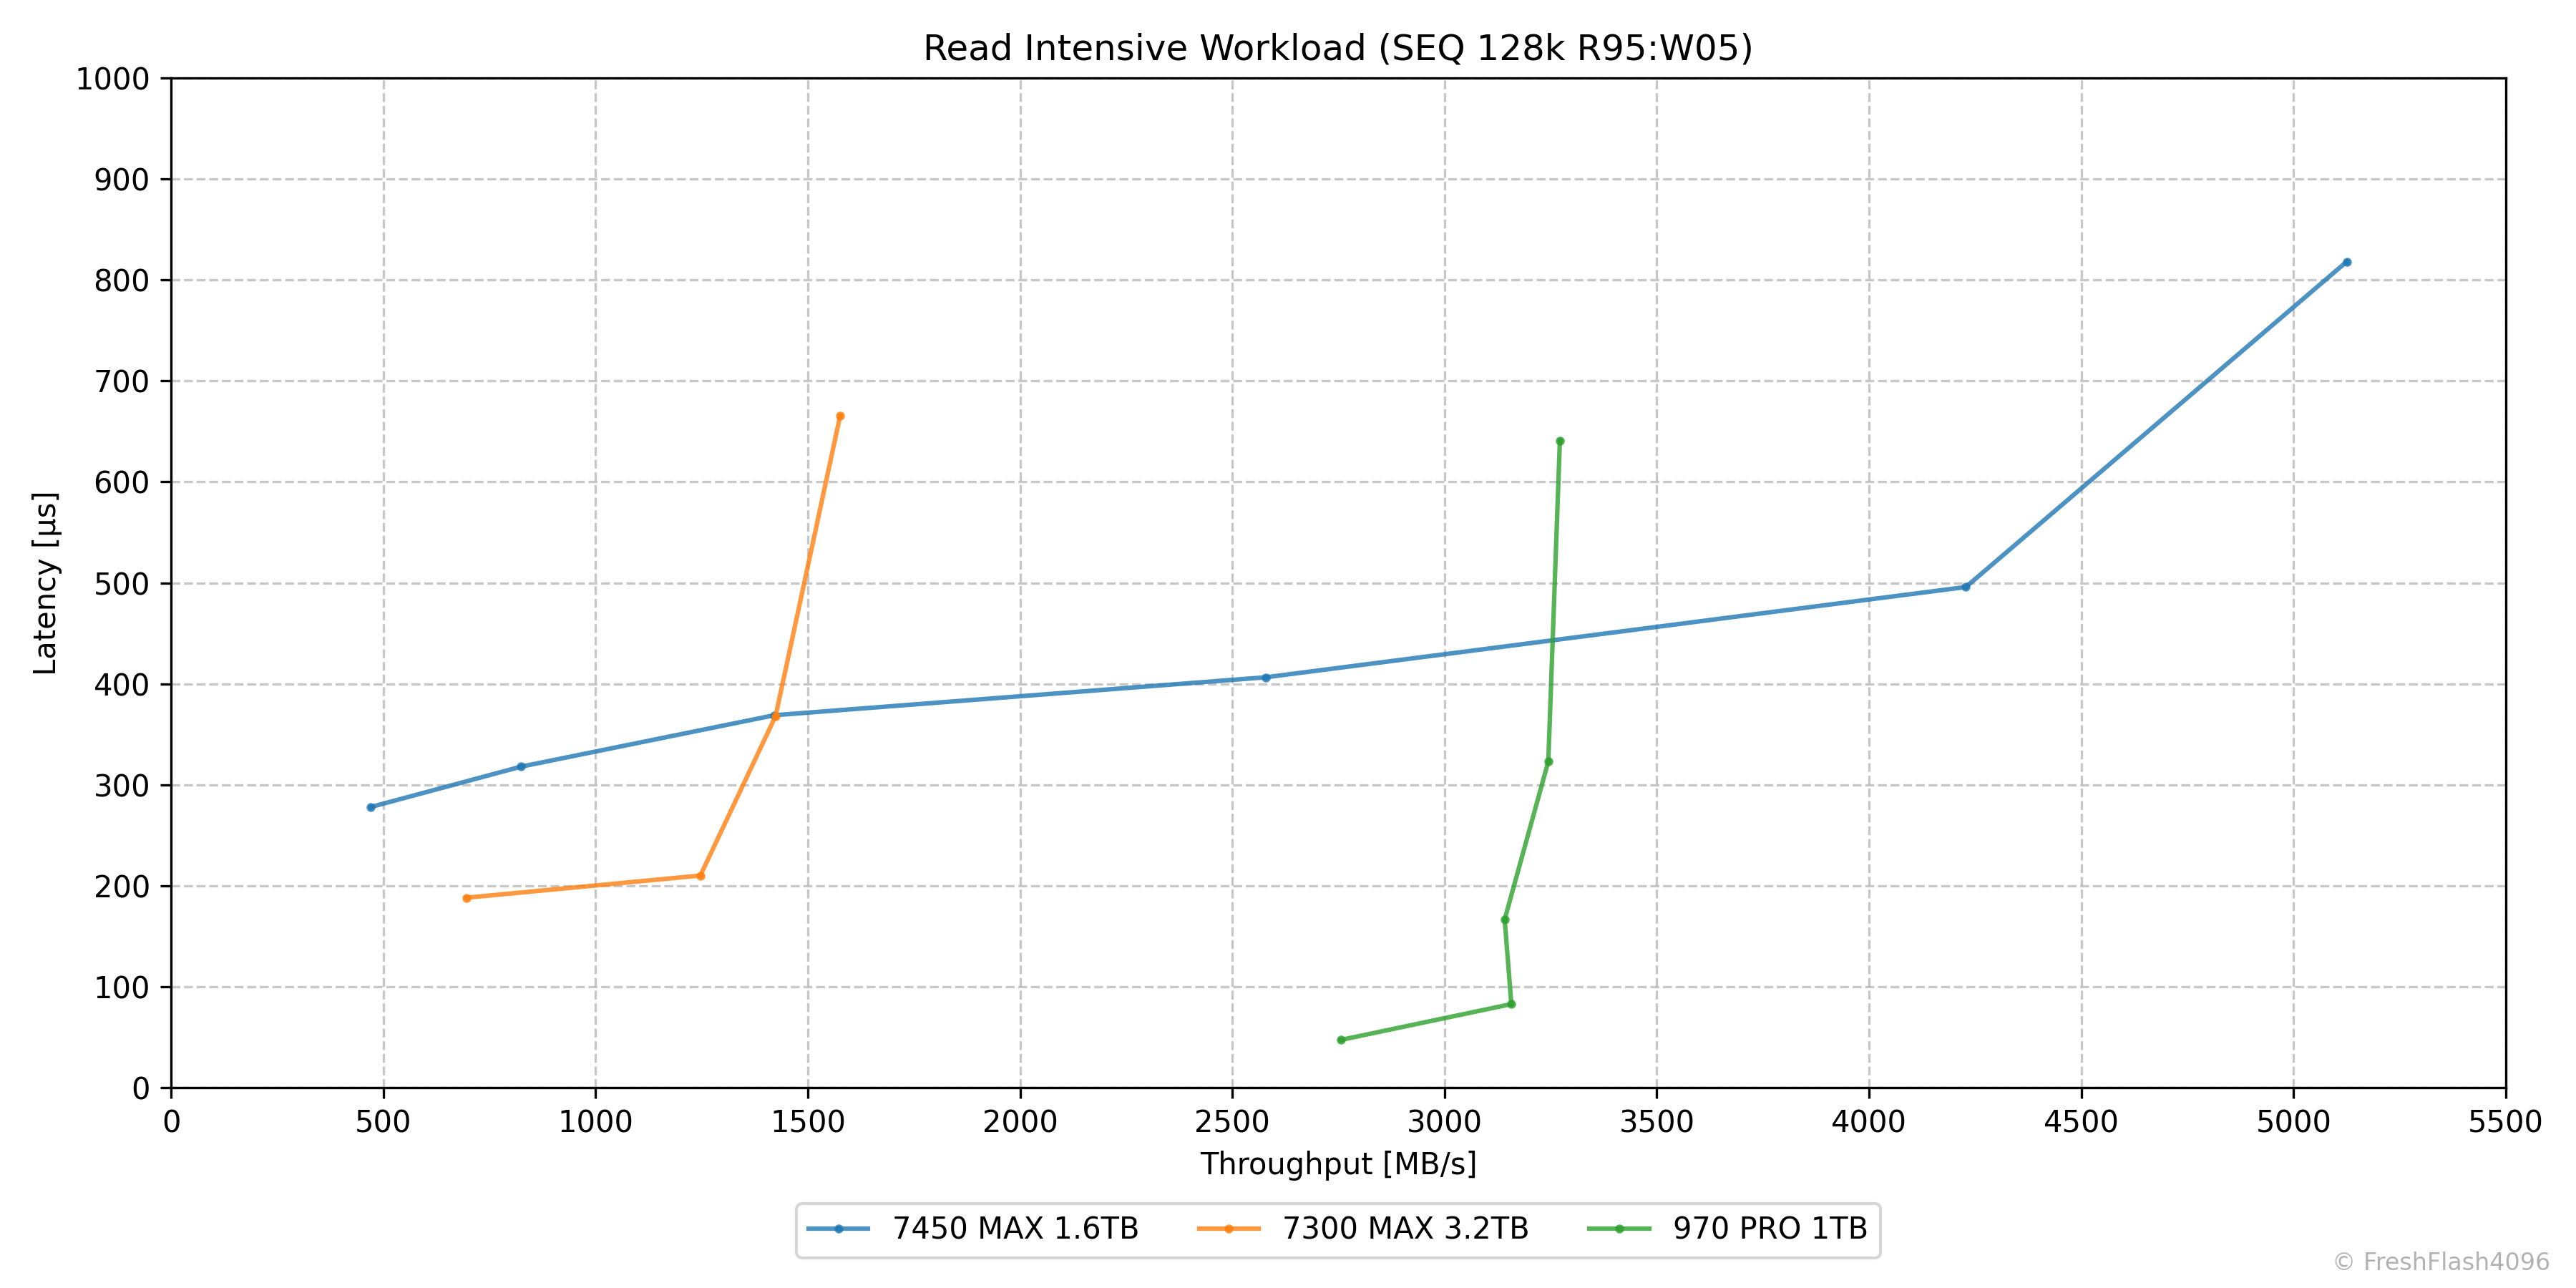Image resolution: width=2576 pixels, height=1288 pixels.
Task: Click the leftmost orange data point near 190 µs
Action: tap(467, 898)
